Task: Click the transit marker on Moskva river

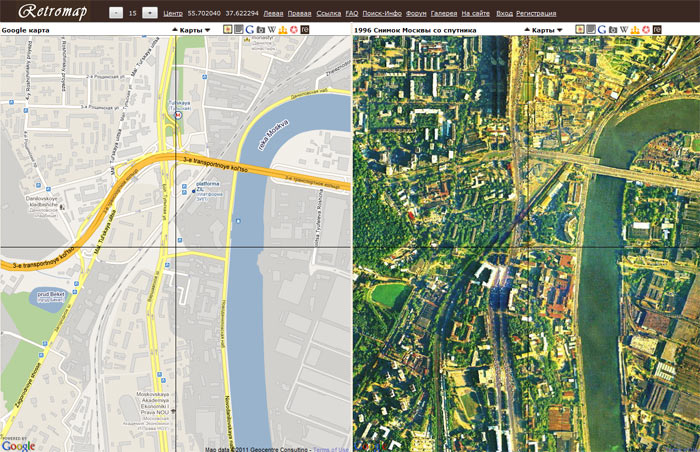Action: pos(238,221)
